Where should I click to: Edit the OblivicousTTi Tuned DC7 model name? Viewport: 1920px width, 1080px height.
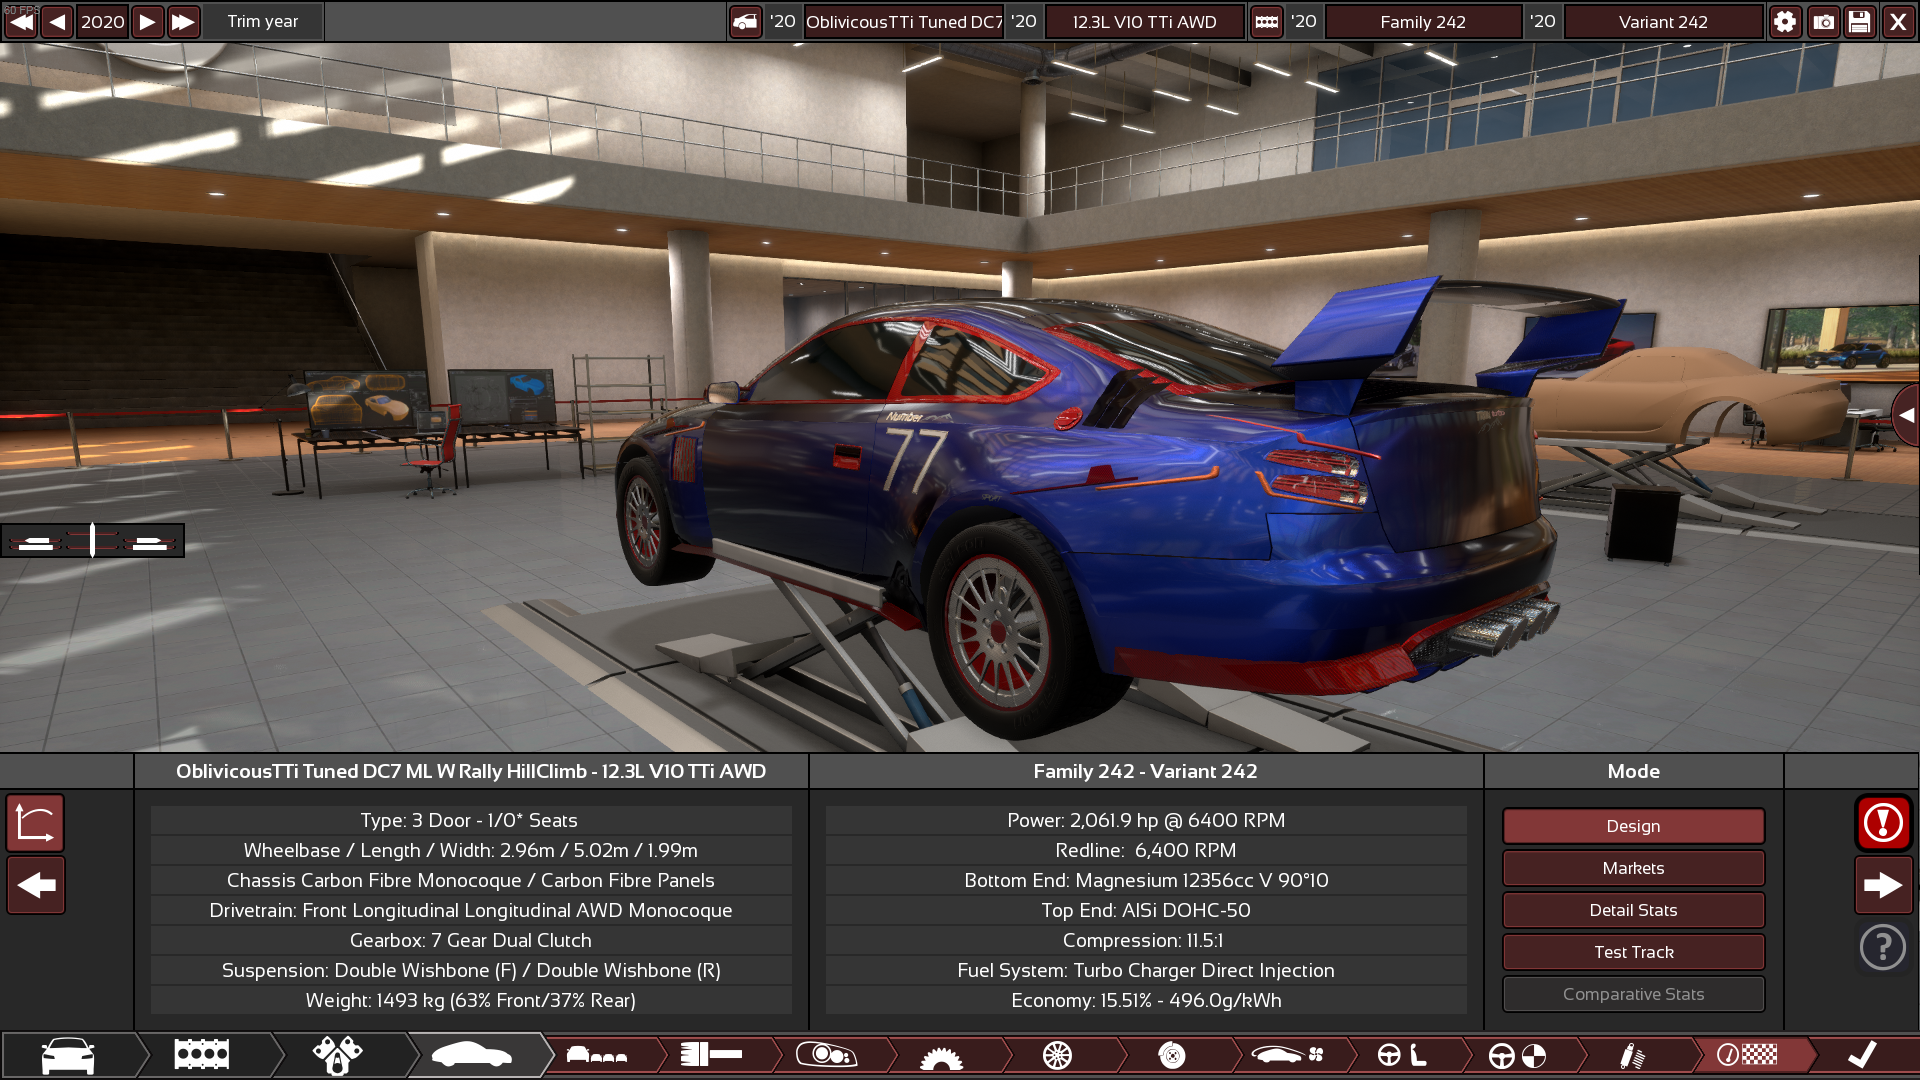(904, 21)
